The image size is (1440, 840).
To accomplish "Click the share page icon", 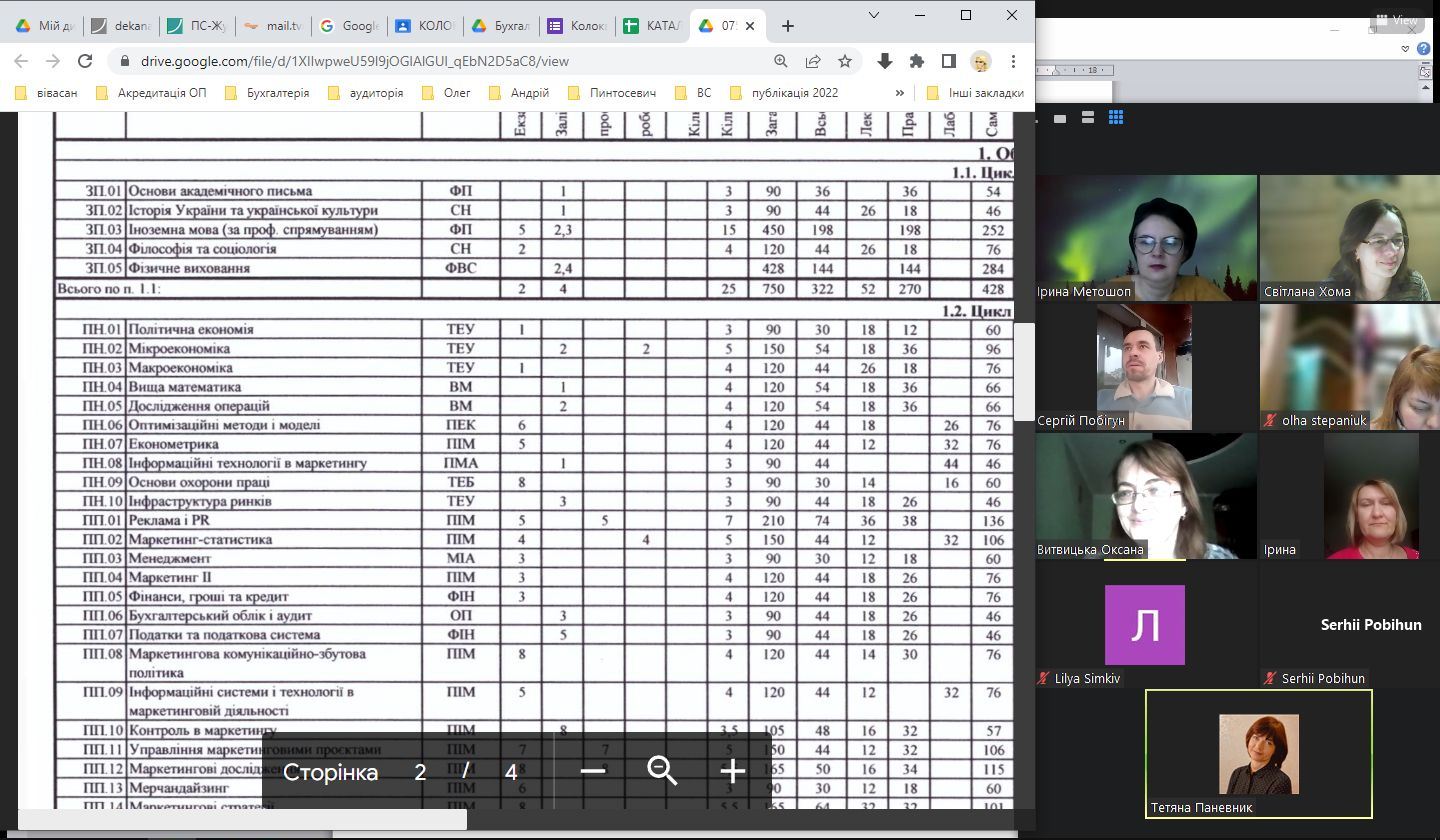I will tap(813, 61).
